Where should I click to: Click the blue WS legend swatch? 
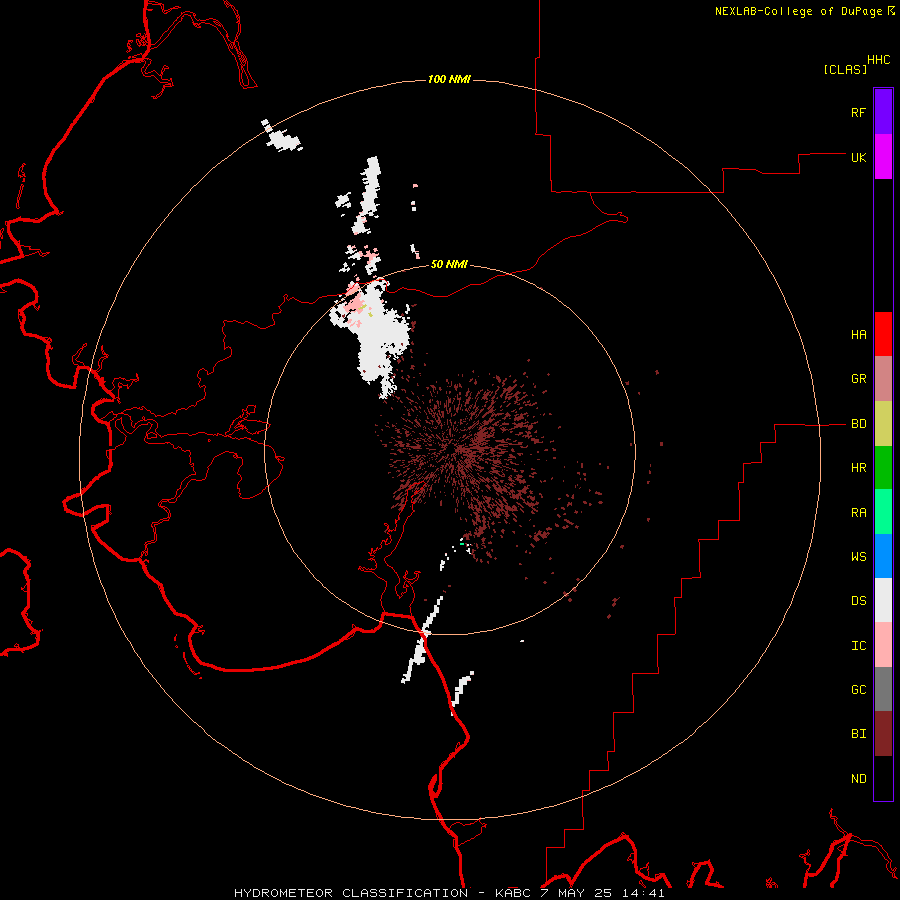point(883,556)
